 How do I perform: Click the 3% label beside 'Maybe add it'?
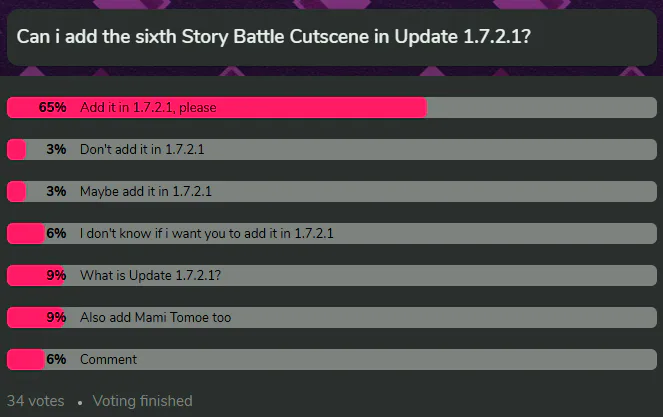tap(56, 191)
